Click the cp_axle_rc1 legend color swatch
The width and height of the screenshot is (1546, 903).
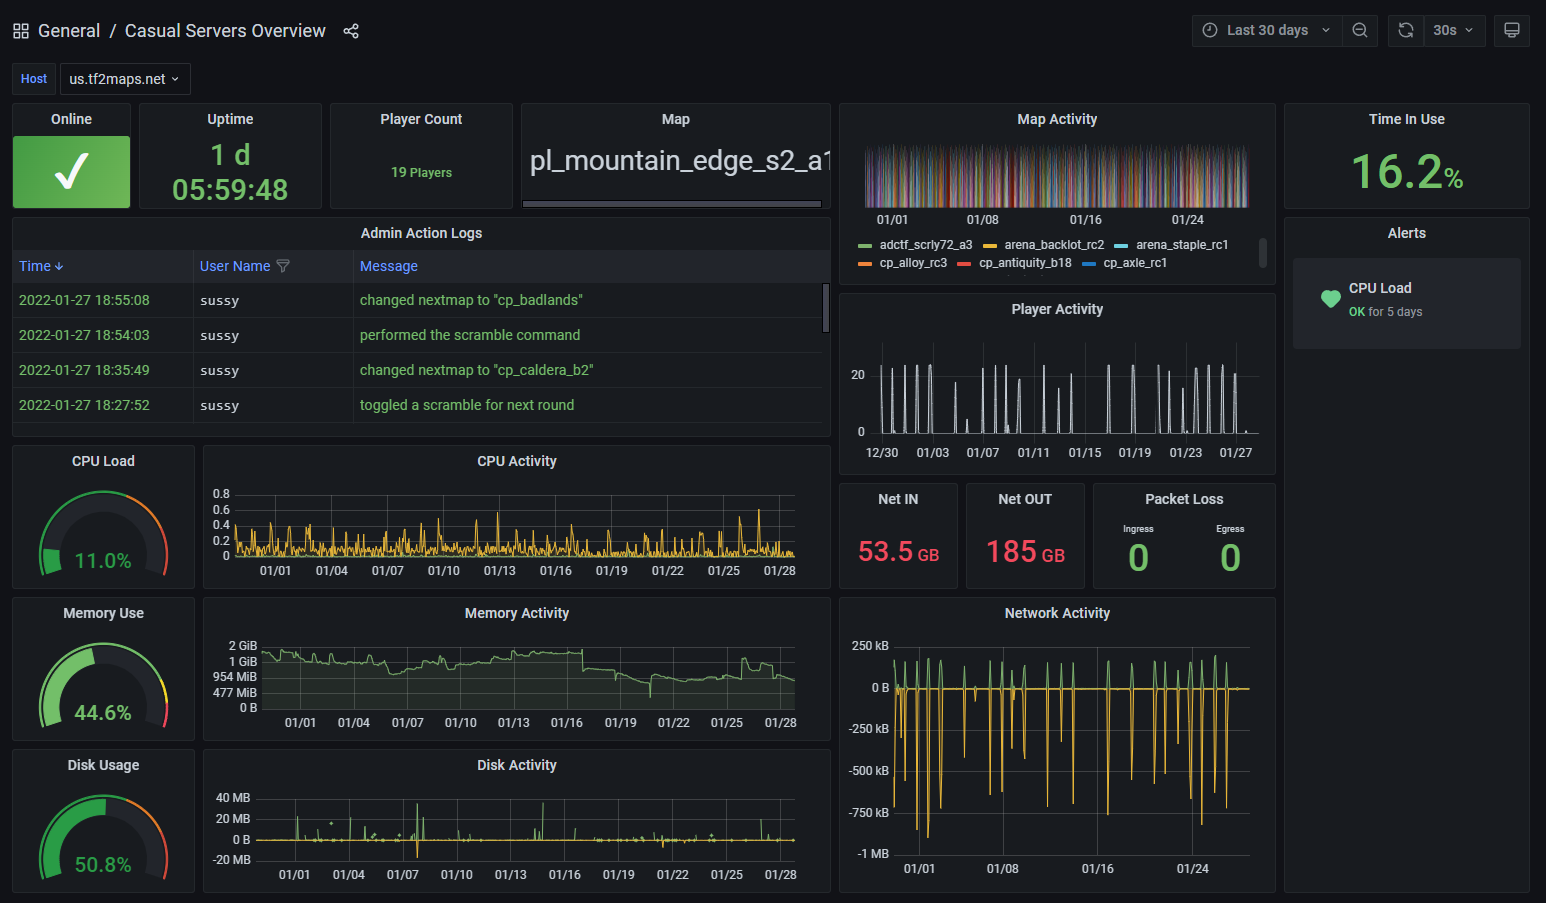tap(1089, 264)
